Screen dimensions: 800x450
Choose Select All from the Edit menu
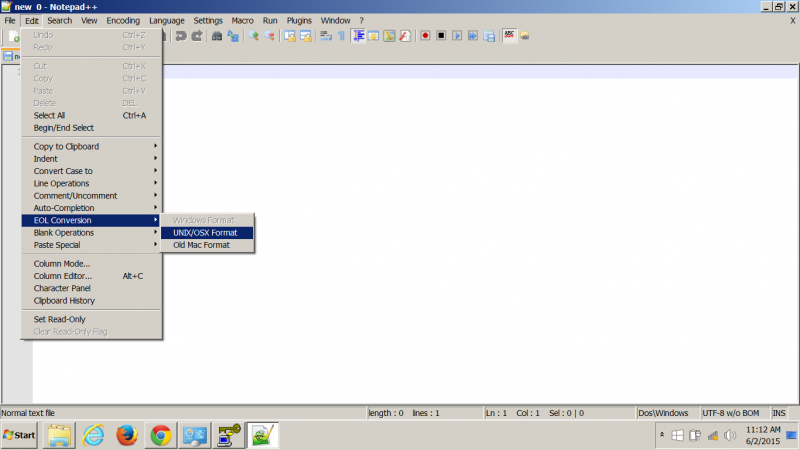91,115
